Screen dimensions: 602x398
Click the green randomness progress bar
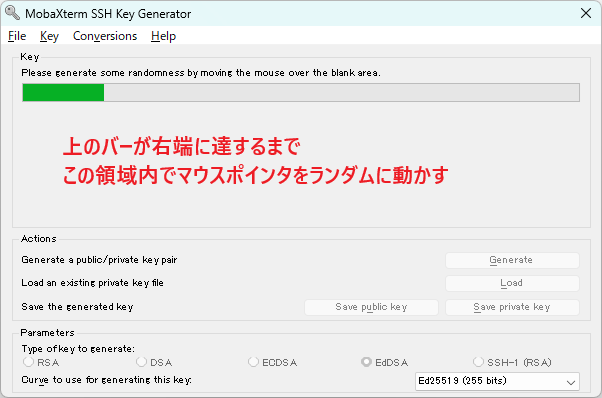(x=301, y=92)
